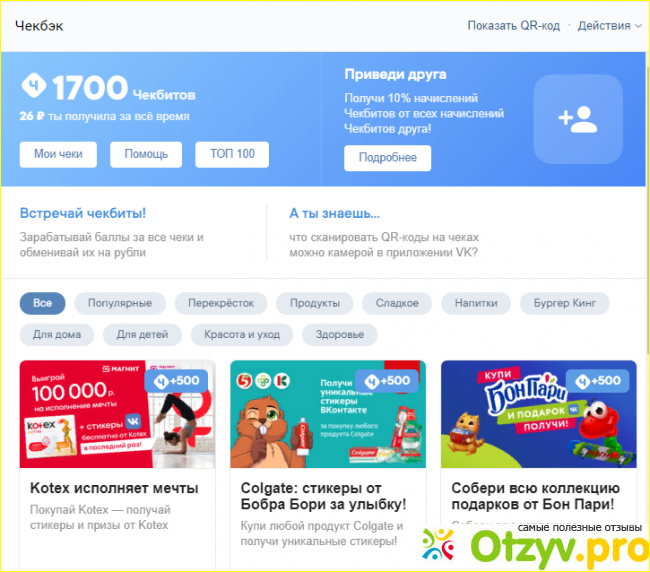
Task: Open the Kotex исполняет мечты offer banner
Action: click(x=117, y=414)
